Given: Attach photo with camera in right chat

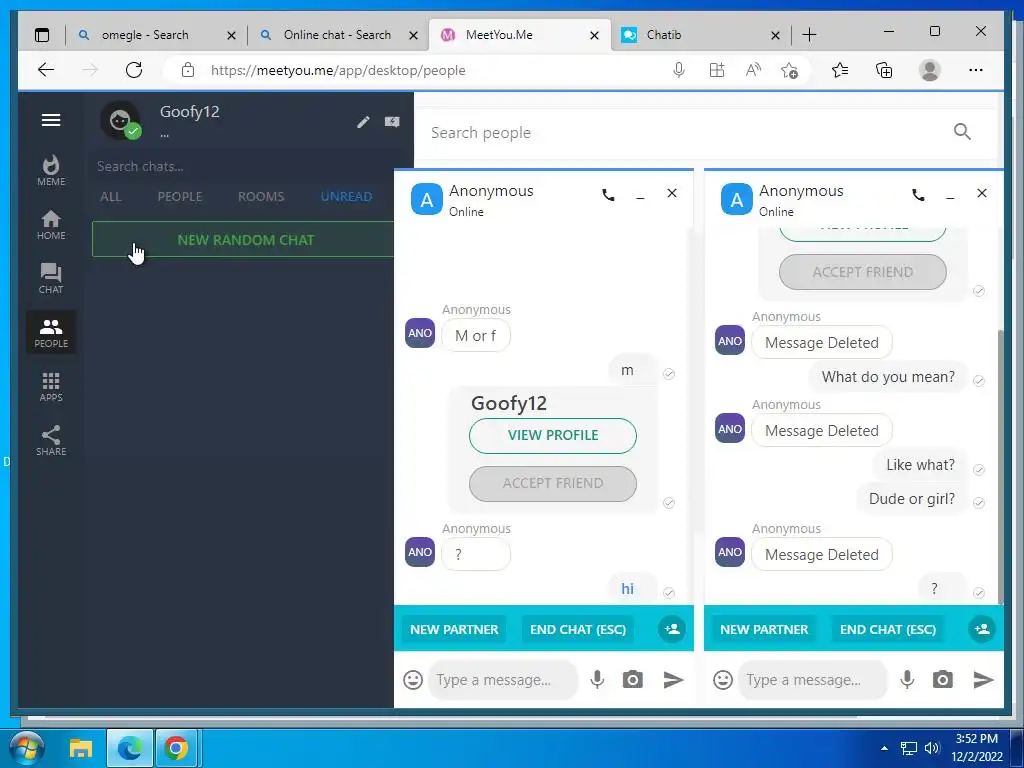Looking at the screenshot, I should [x=942, y=680].
